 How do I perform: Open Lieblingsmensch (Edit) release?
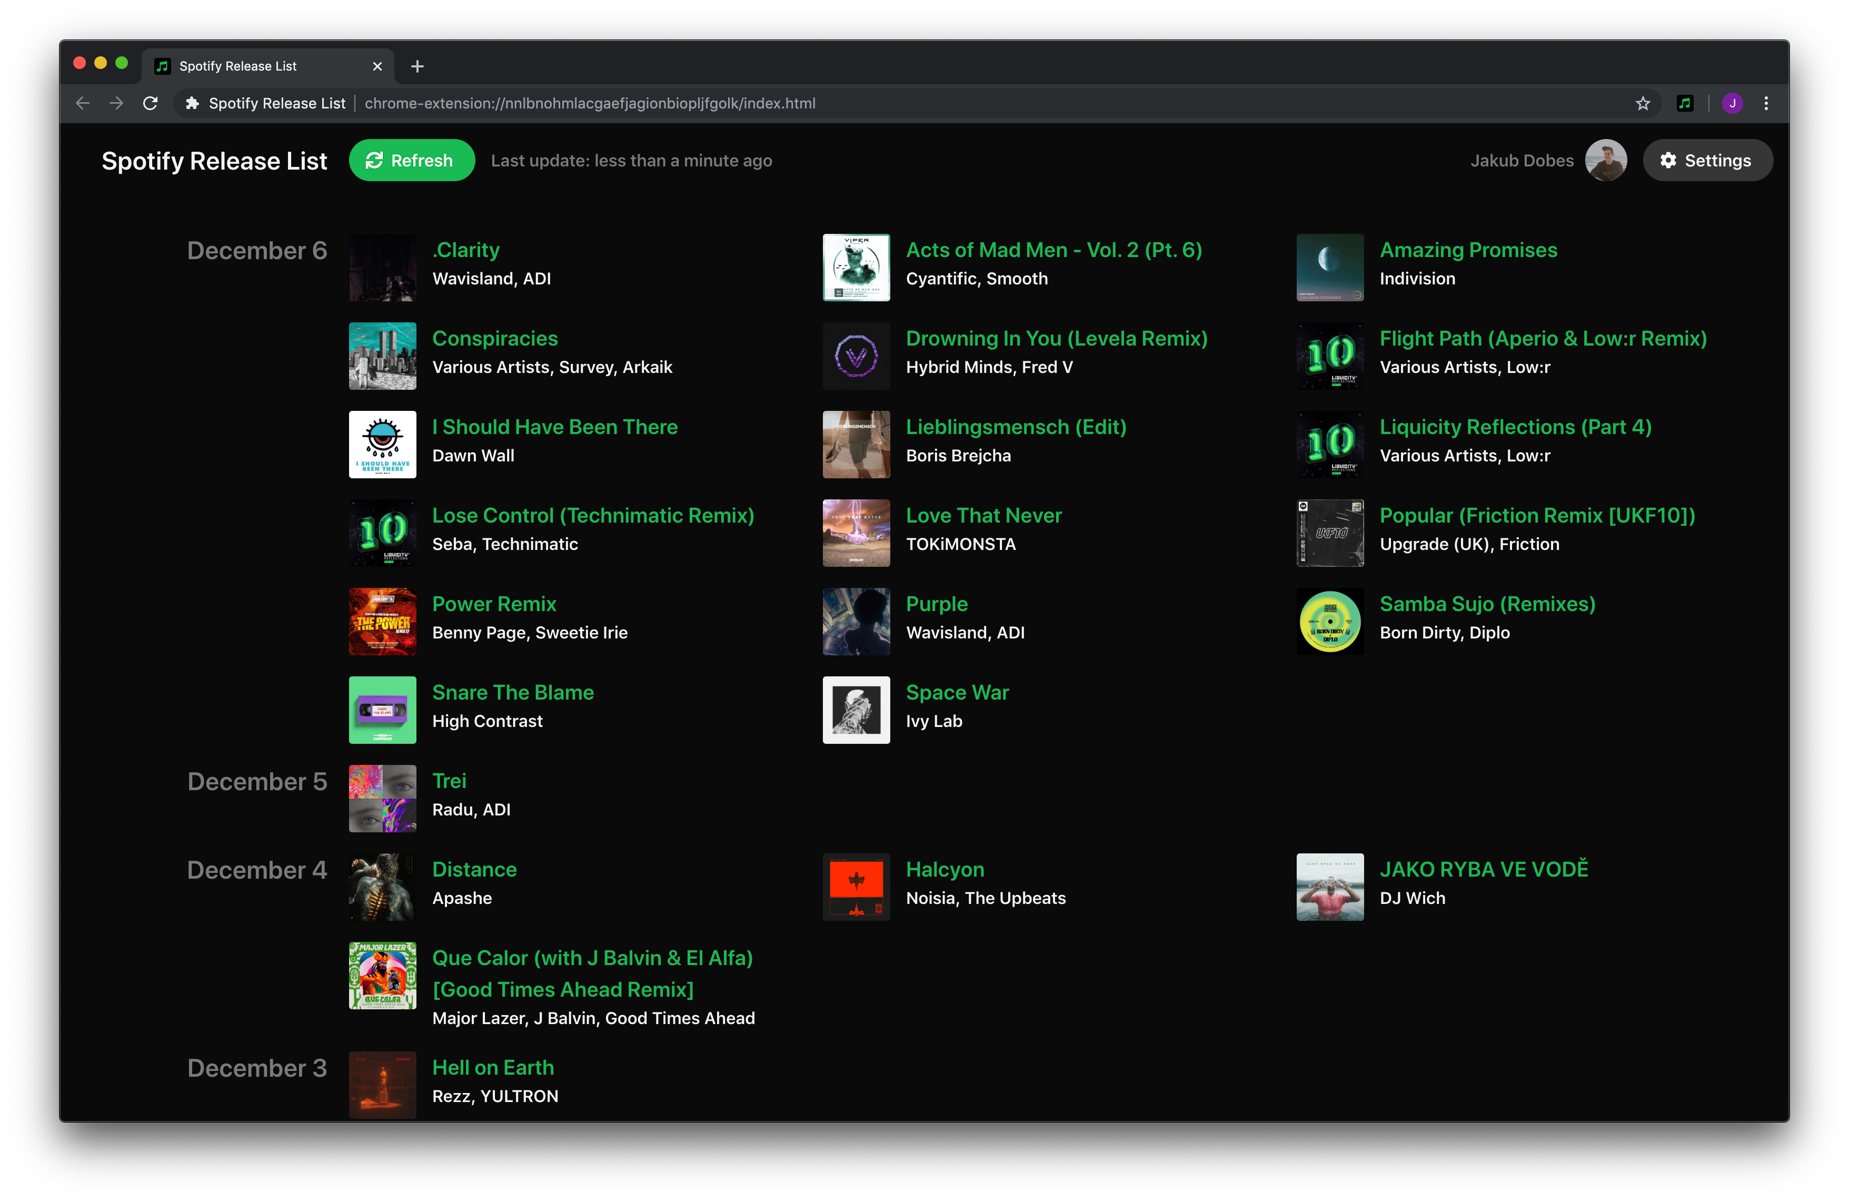pyautogui.click(x=1016, y=427)
